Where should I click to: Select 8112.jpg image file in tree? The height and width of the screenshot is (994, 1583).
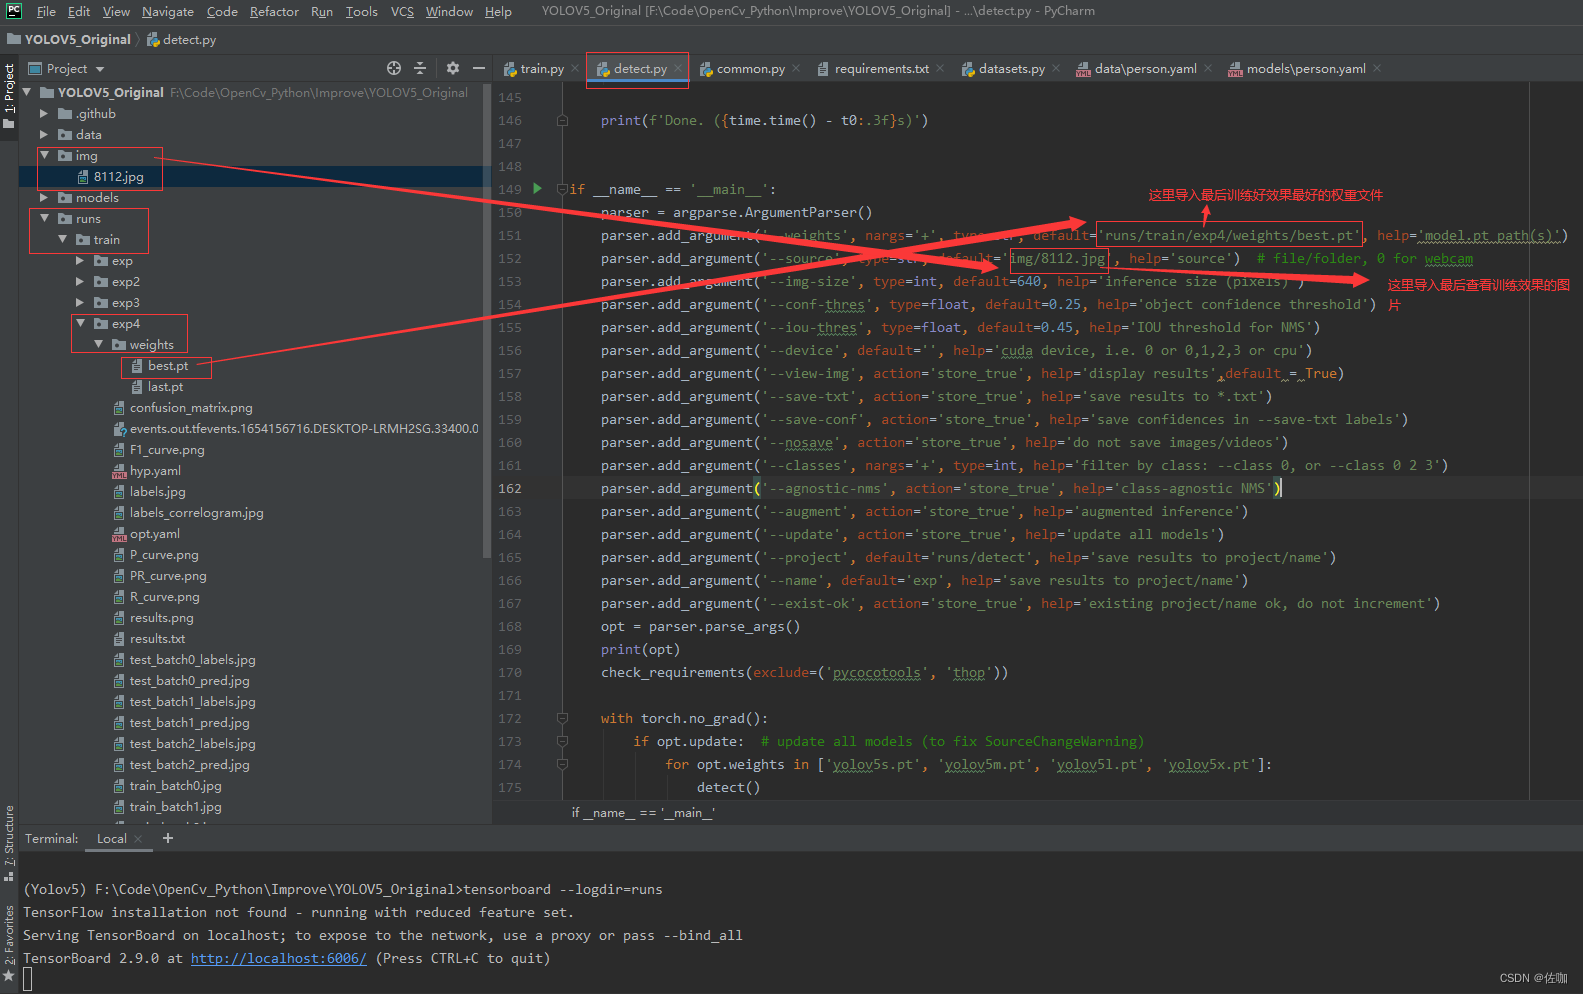[119, 177]
